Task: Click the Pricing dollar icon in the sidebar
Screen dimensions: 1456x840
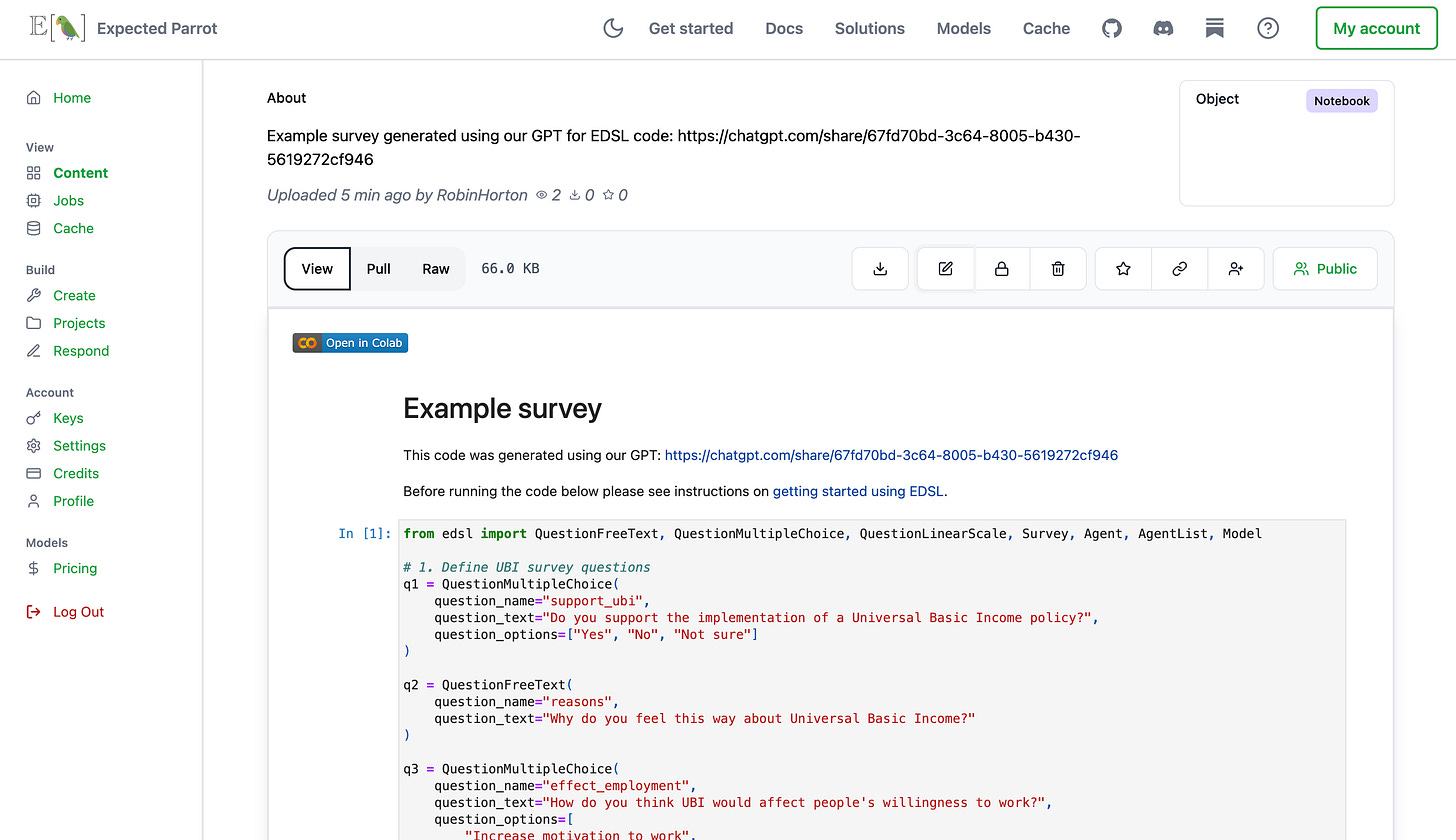Action: click(34, 569)
